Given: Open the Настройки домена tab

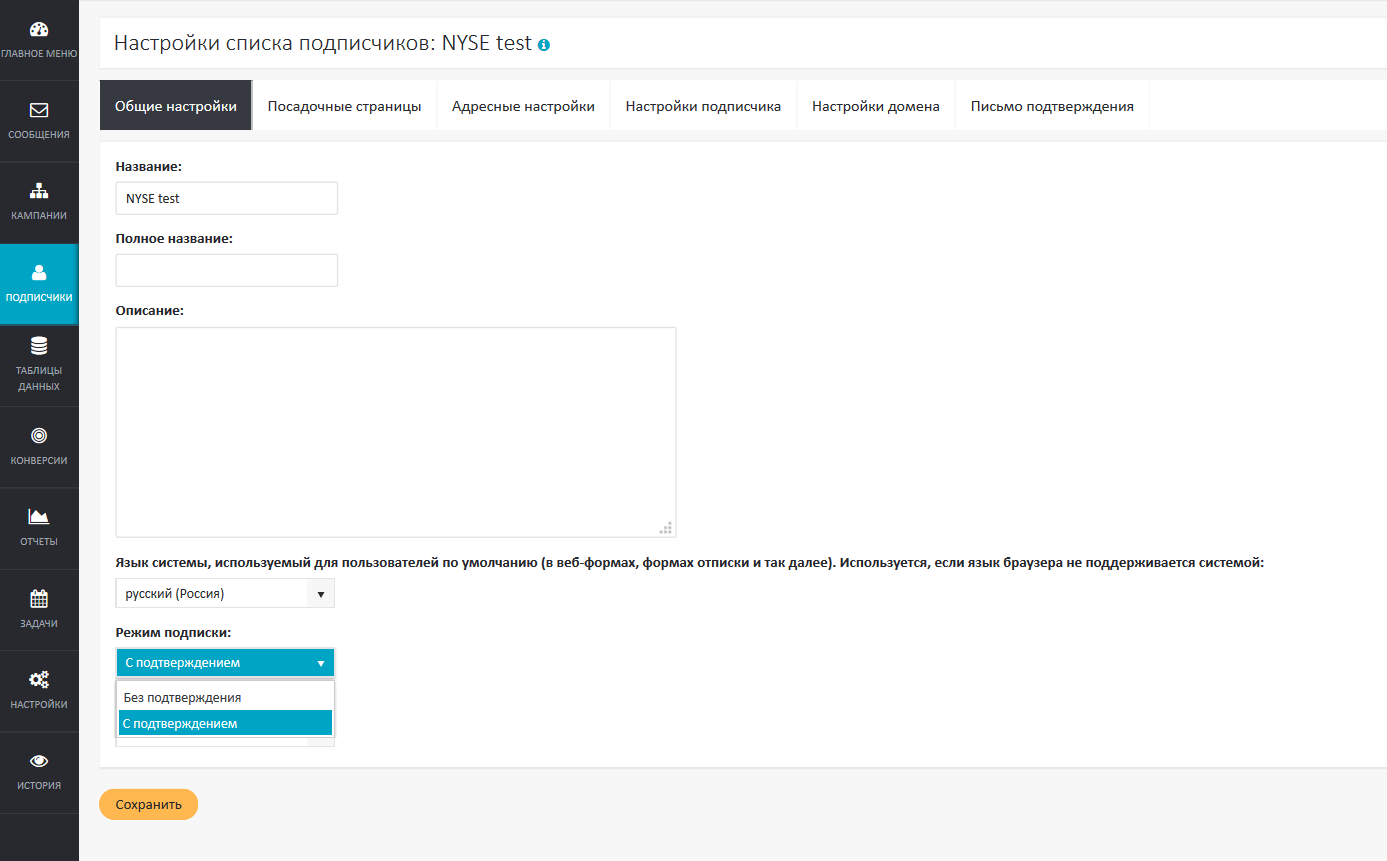Looking at the screenshot, I should click(875, 106).
